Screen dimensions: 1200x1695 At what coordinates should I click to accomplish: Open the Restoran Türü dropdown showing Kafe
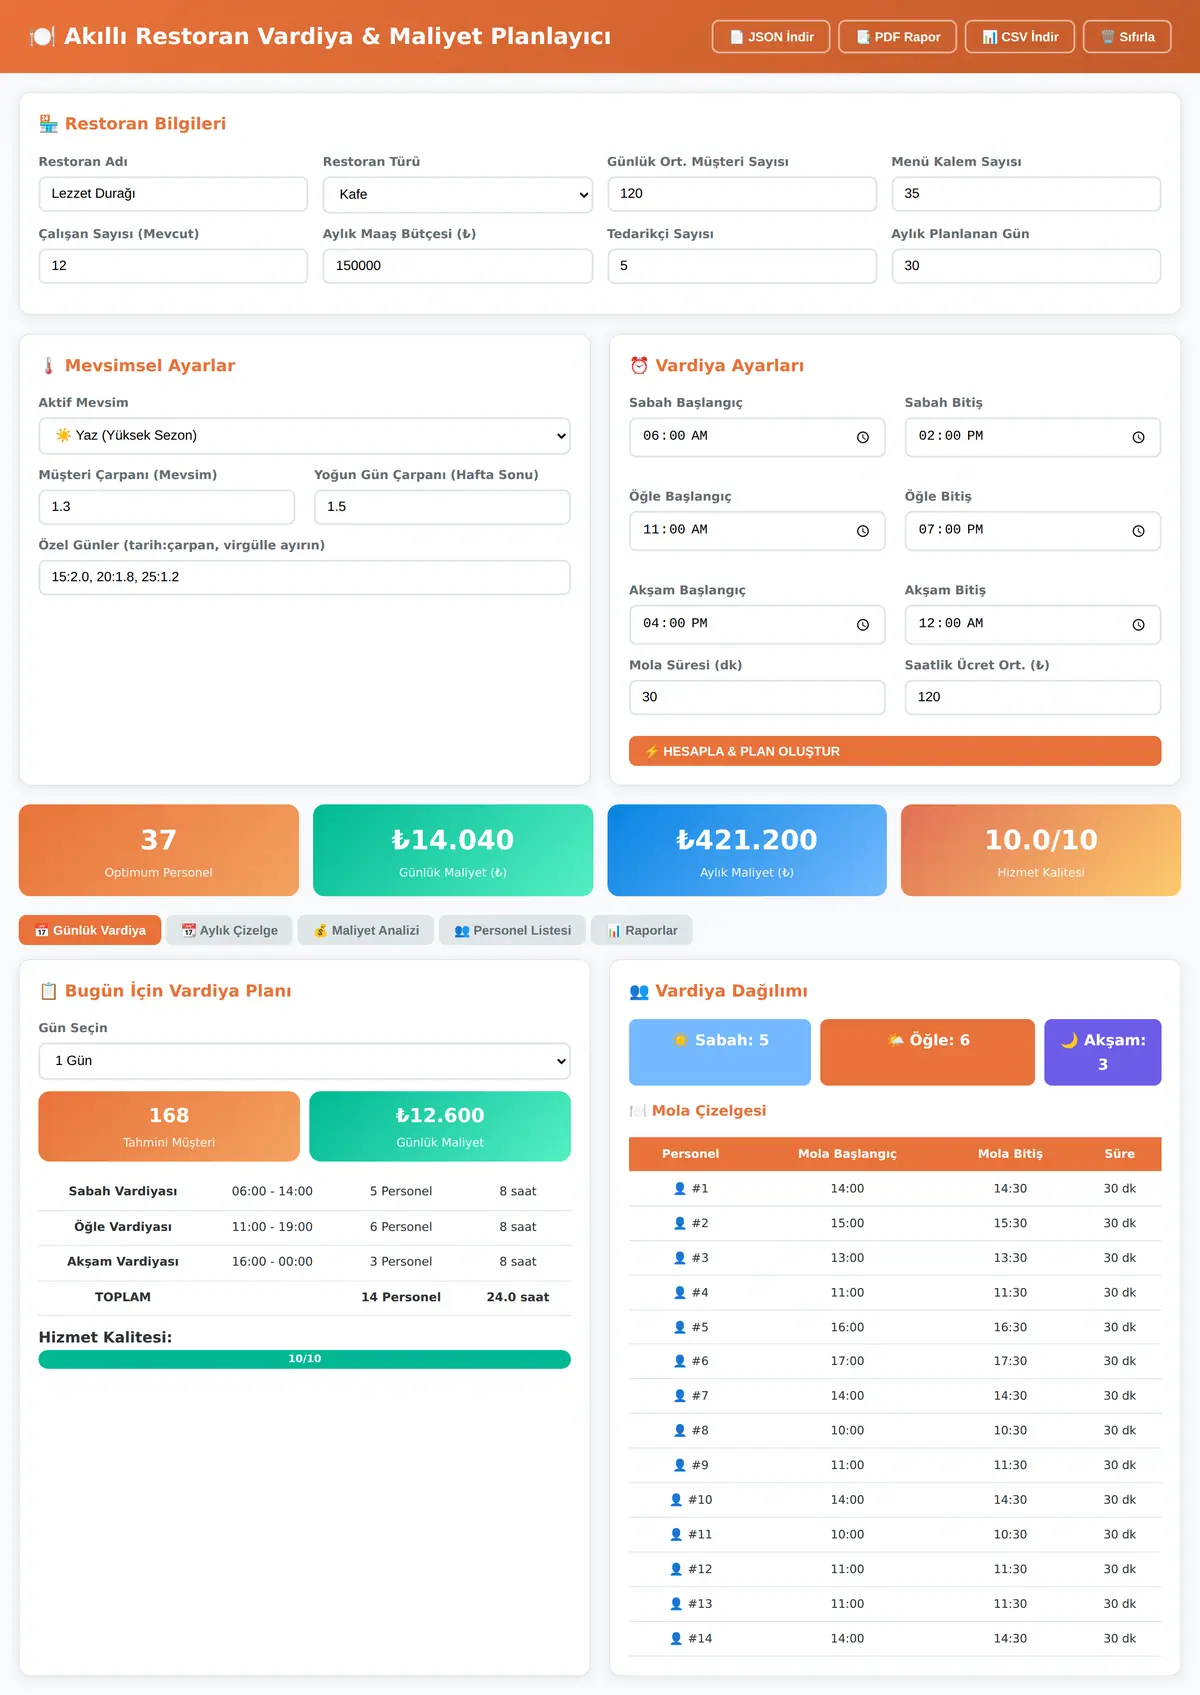pyautogui.click(x=458, y=195)
